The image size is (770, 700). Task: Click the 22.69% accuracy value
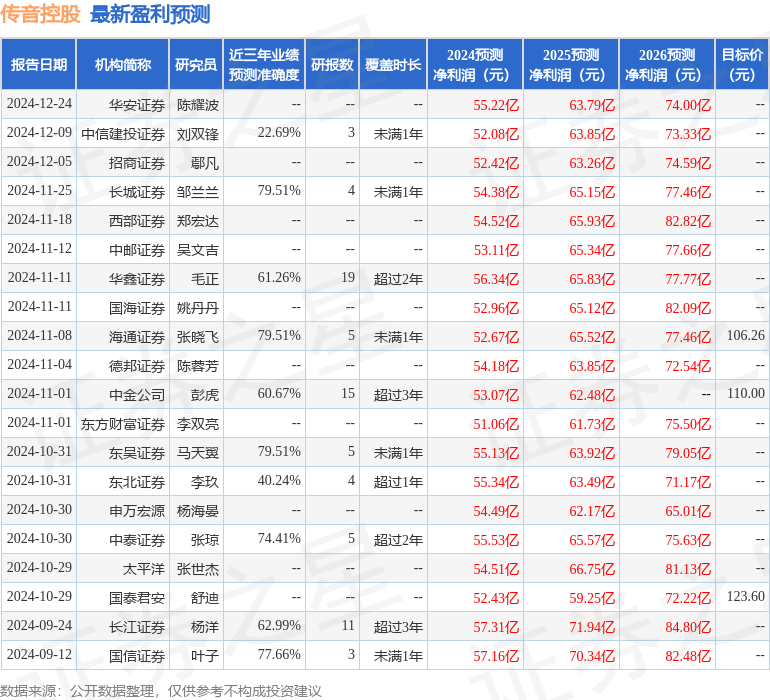pos(279,132)
